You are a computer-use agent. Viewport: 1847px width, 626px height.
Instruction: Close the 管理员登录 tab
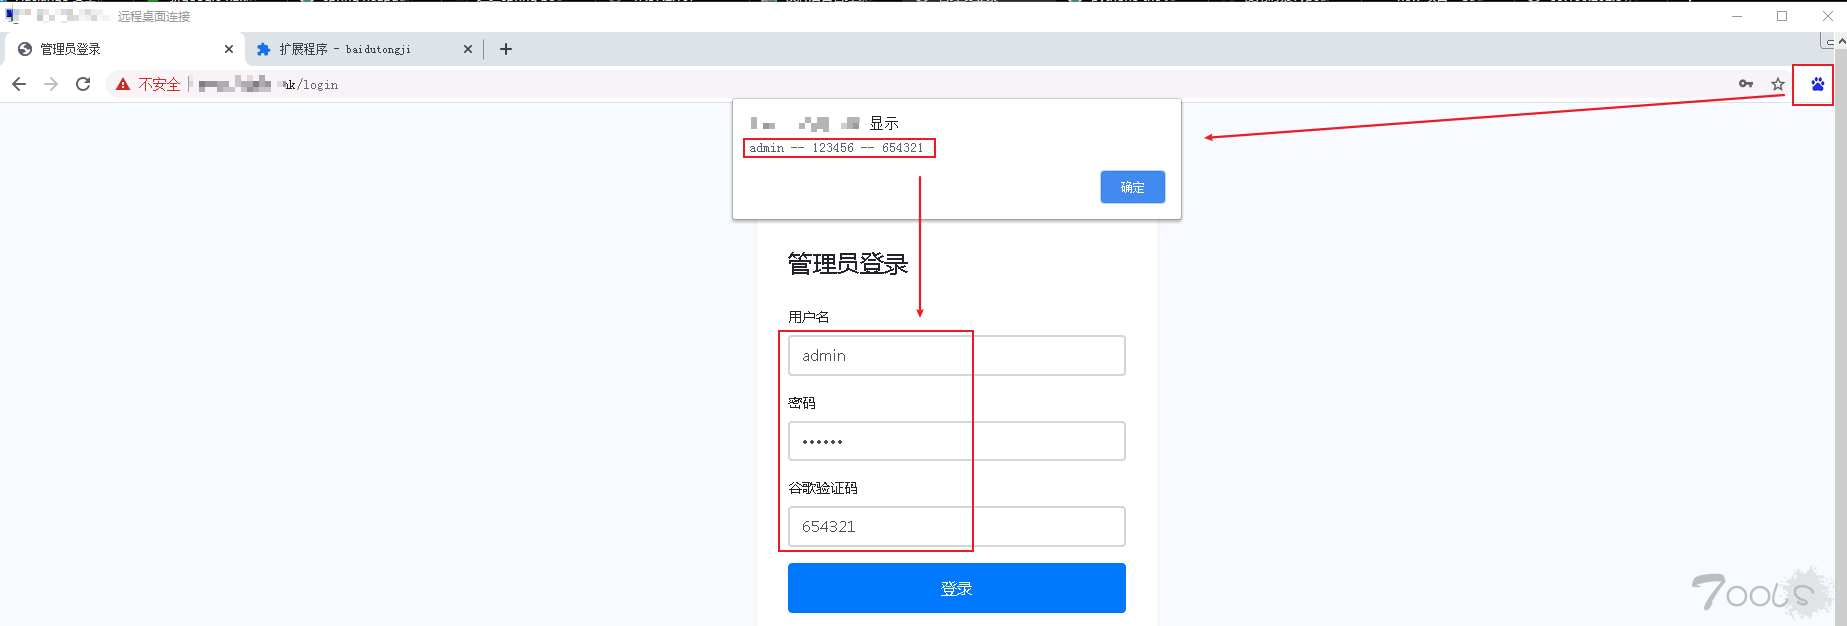pos(229,49)
